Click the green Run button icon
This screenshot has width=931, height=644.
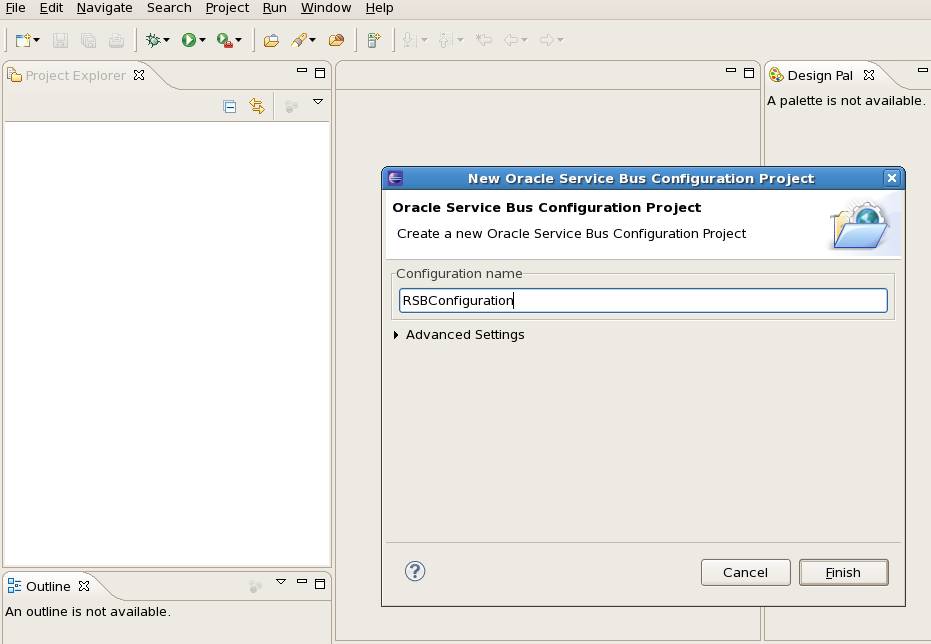pyautogui.click(x=189, y=40)
